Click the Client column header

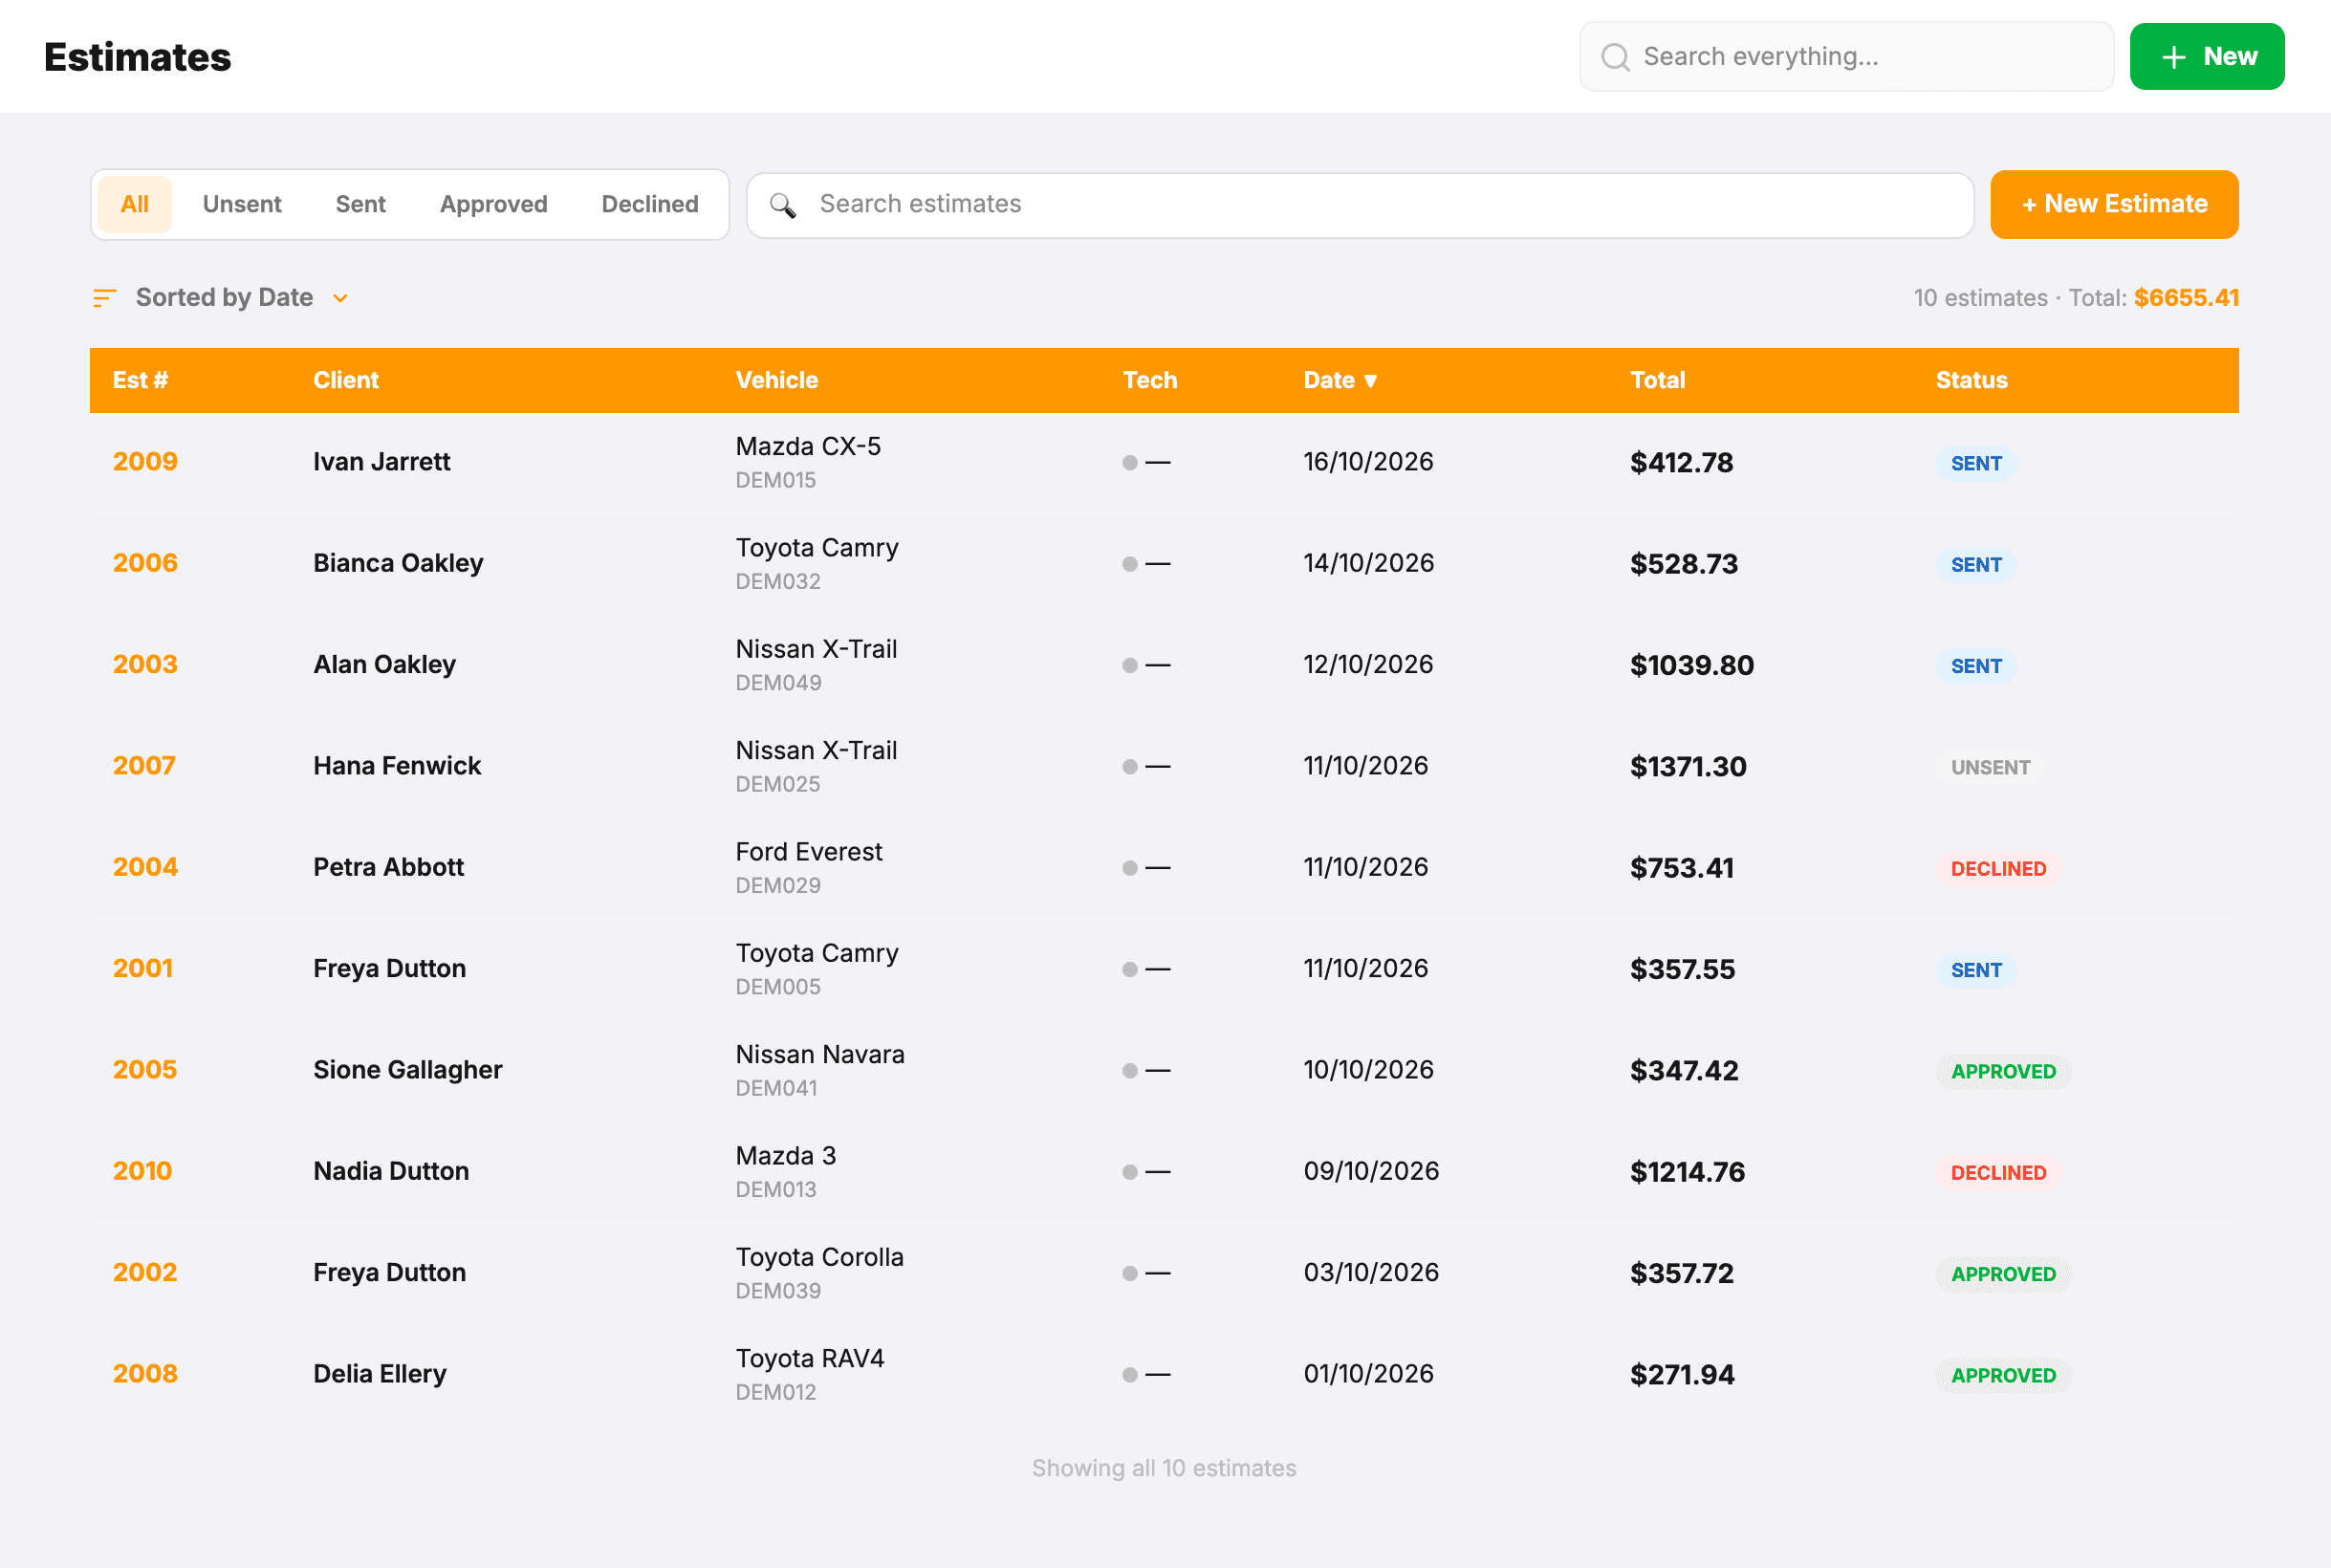[x=346, y=380]
